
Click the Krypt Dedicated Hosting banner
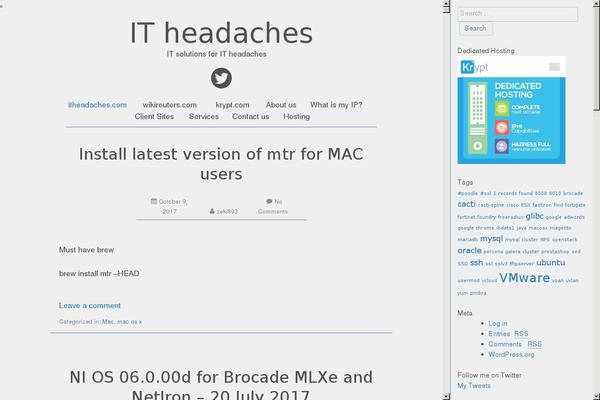[x=511, y=110]
